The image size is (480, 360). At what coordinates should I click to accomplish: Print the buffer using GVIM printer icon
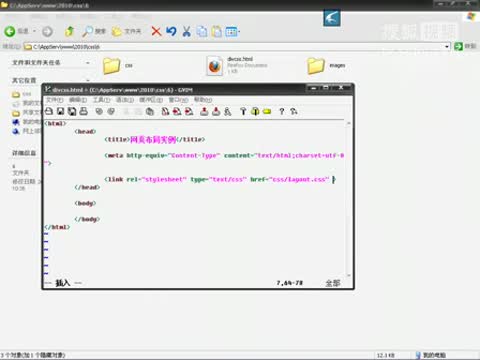coord(84,111)
